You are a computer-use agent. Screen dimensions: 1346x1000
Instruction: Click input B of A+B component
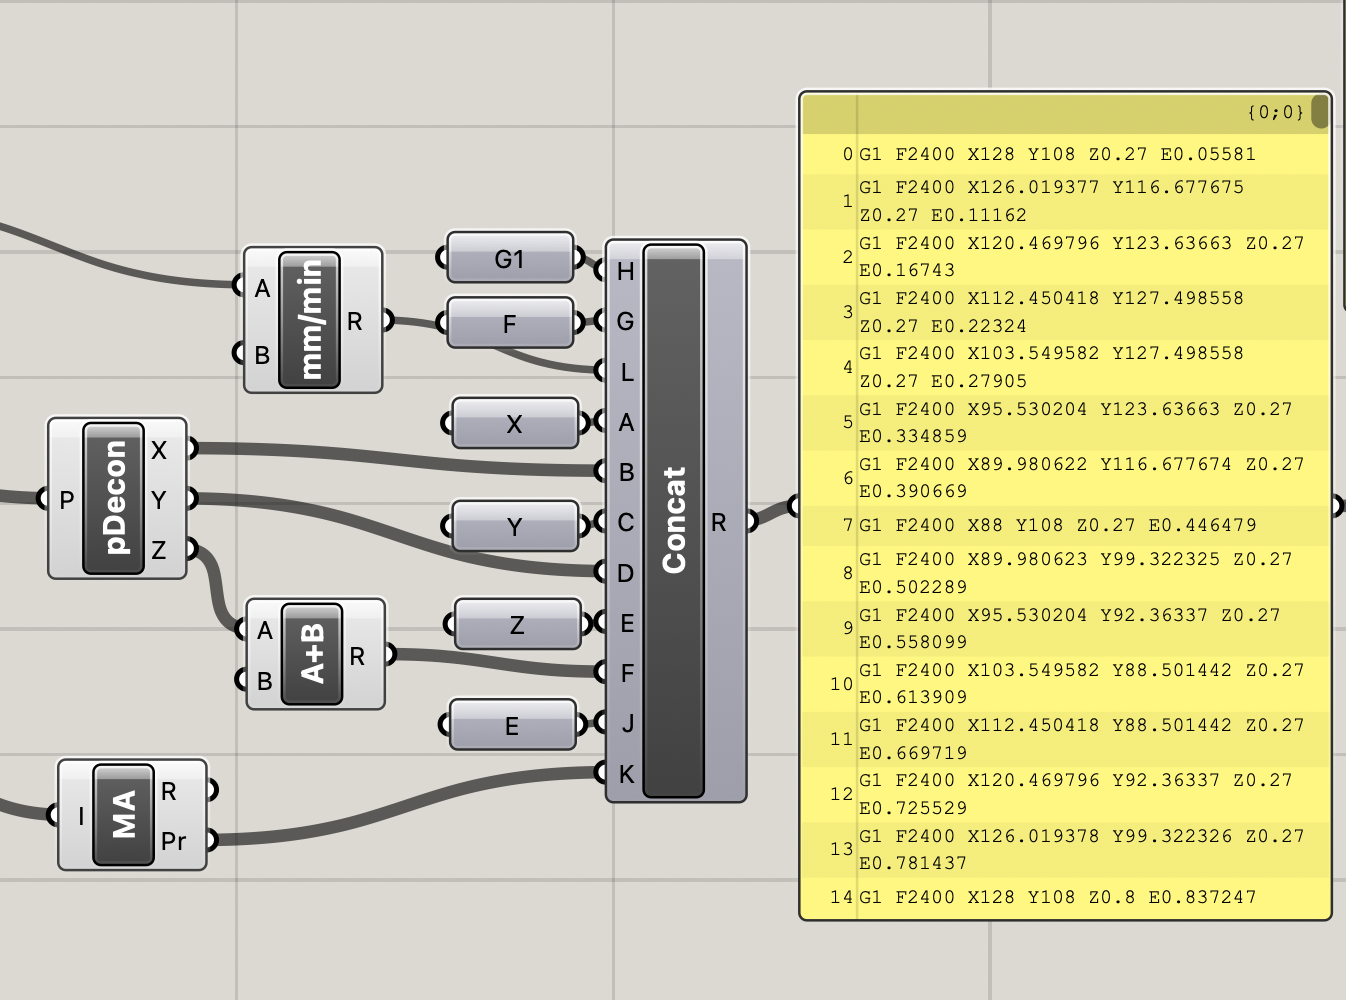coord(264,680)
